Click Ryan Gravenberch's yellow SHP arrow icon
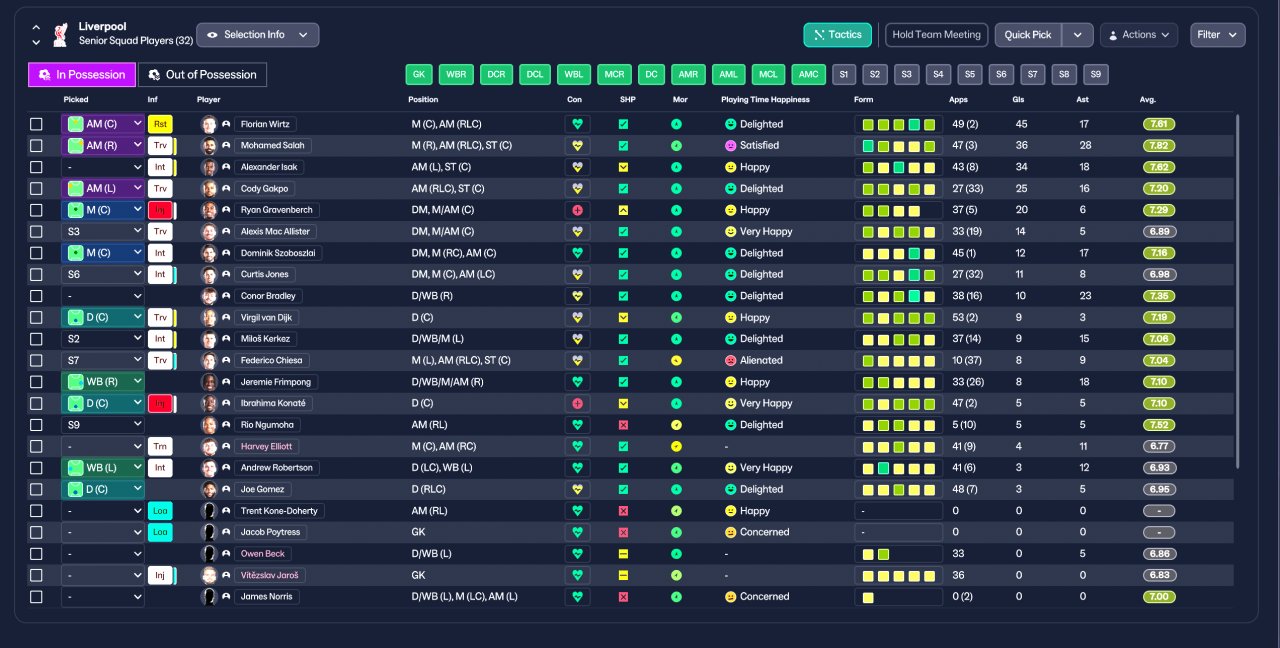1280x648 pixels. click(x=623, y=210)
